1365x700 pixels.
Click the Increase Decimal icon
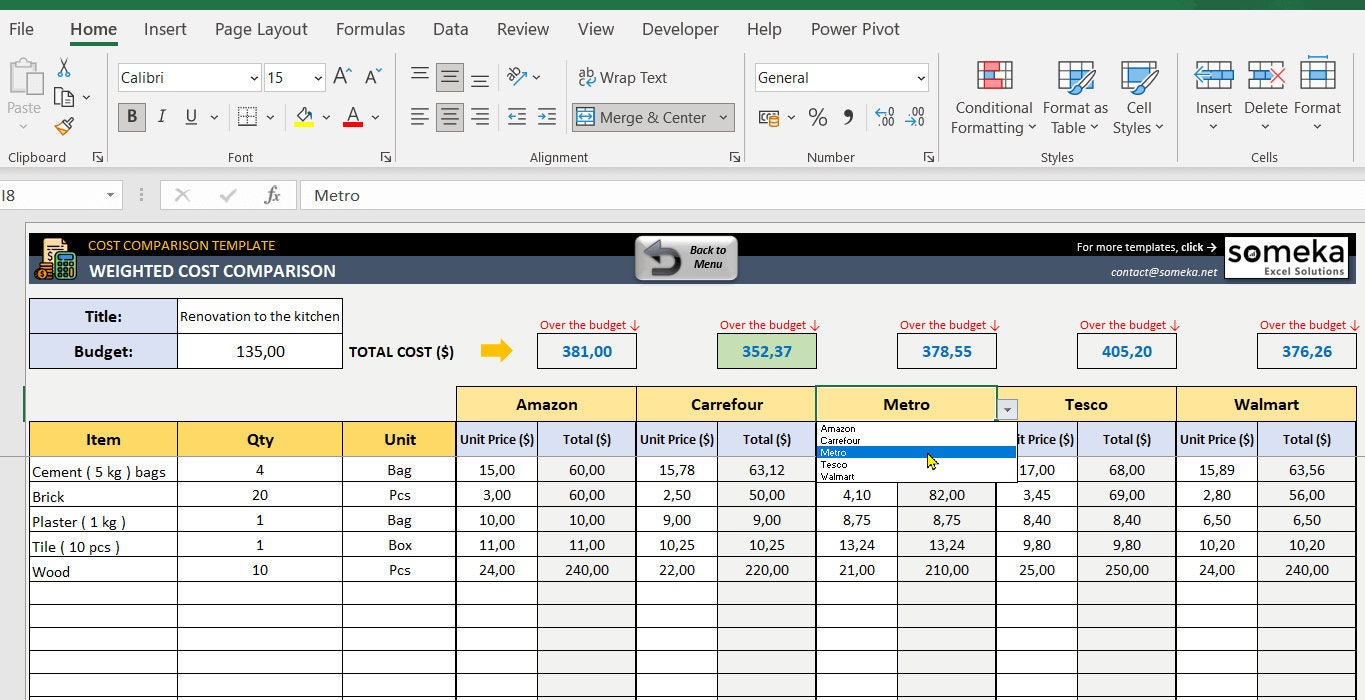(x=885, y=117)
